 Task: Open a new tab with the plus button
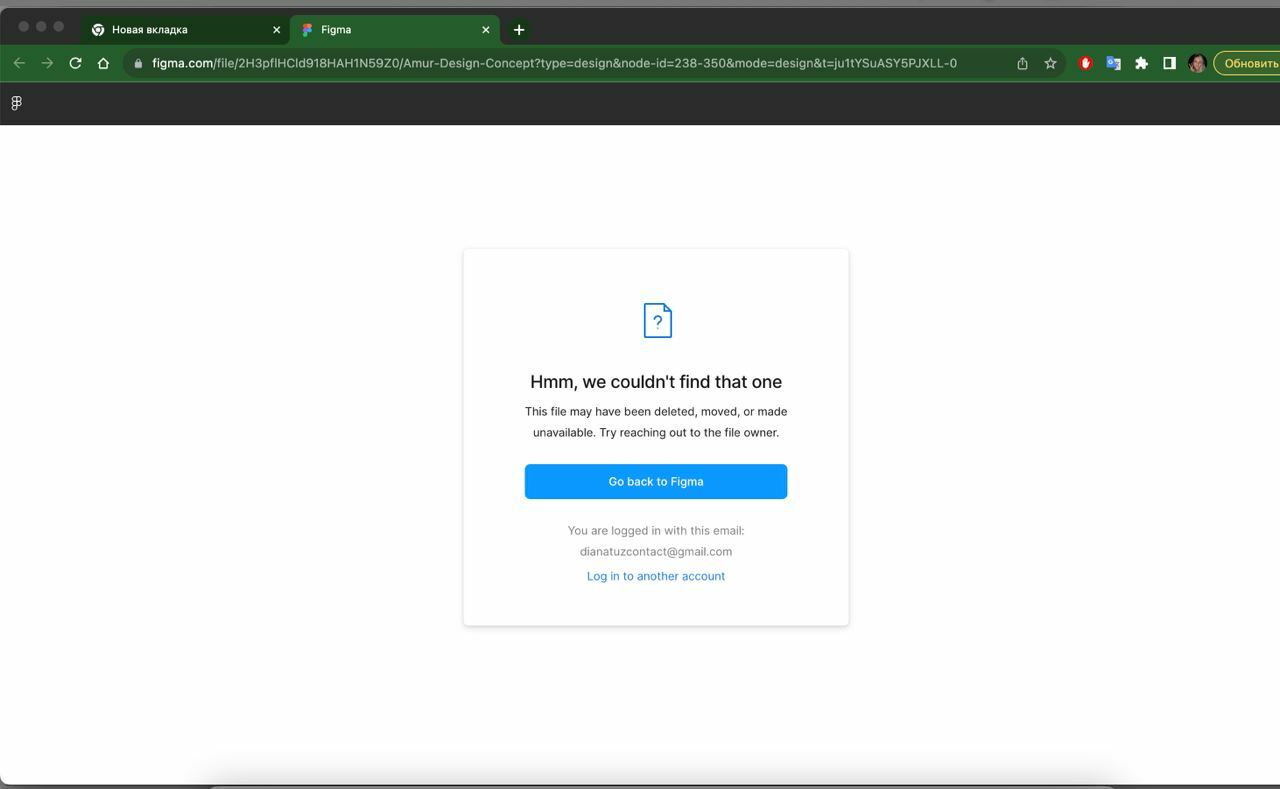click(518, 30)
